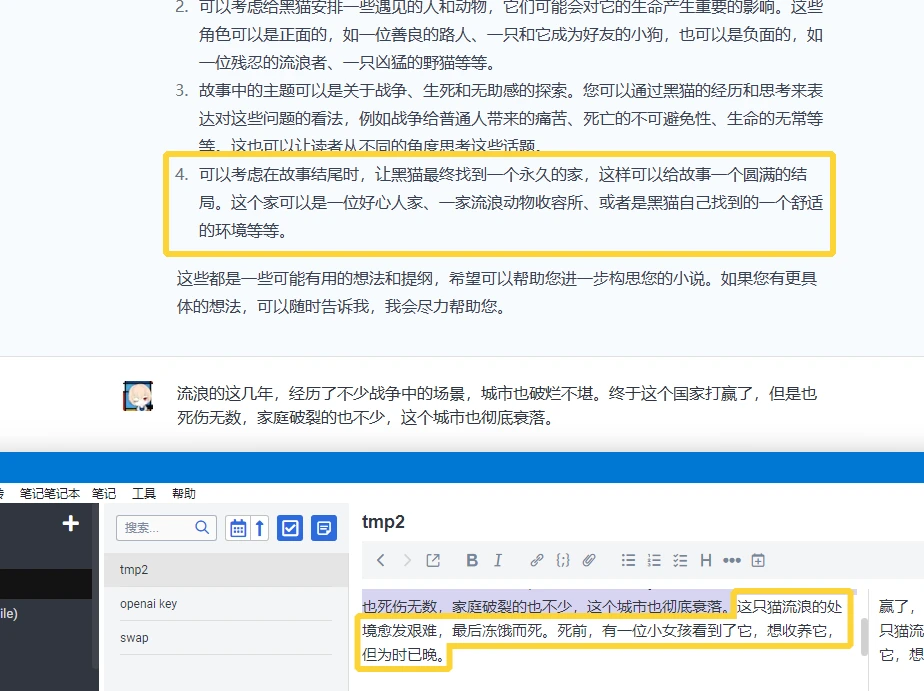Attach a file using paperclip icon
This screenshot has width=924, height=691.
click(x=589, y=560)
